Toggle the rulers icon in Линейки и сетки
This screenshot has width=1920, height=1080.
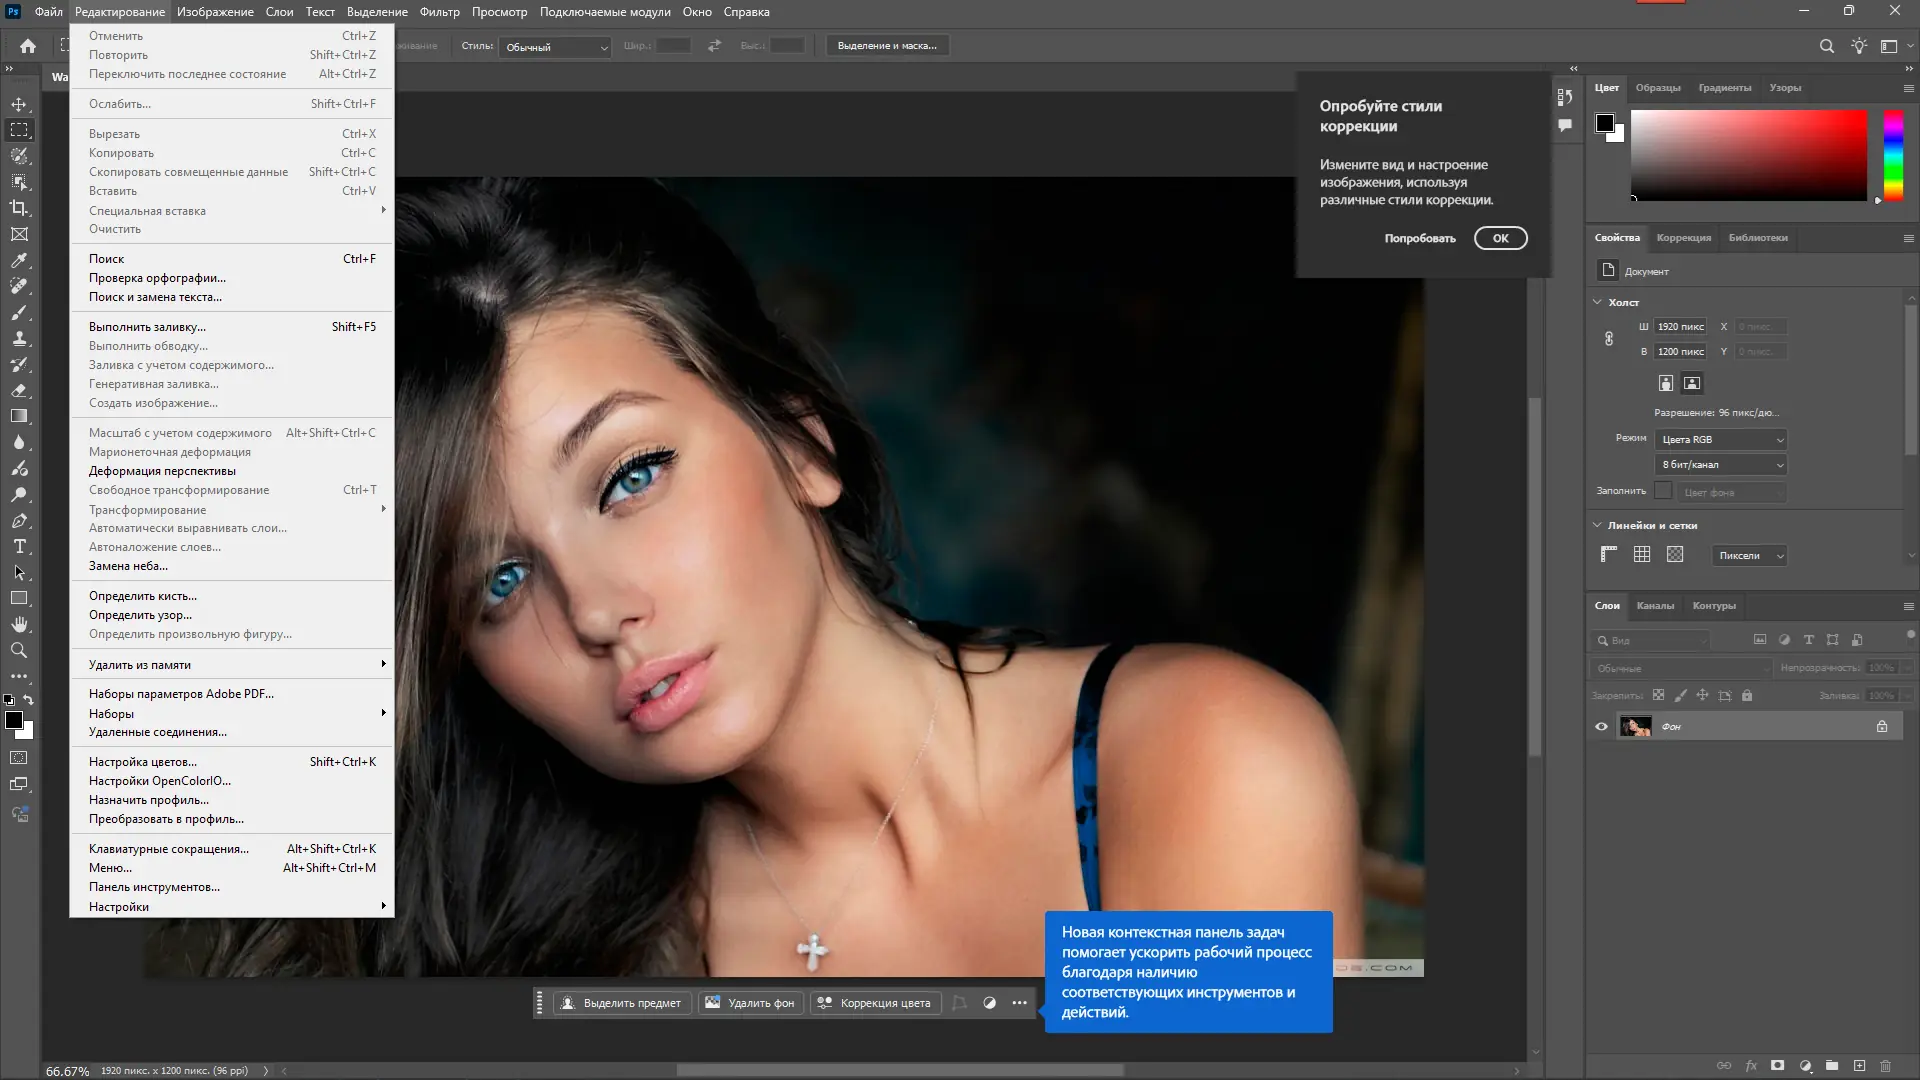coord(1609,555)
